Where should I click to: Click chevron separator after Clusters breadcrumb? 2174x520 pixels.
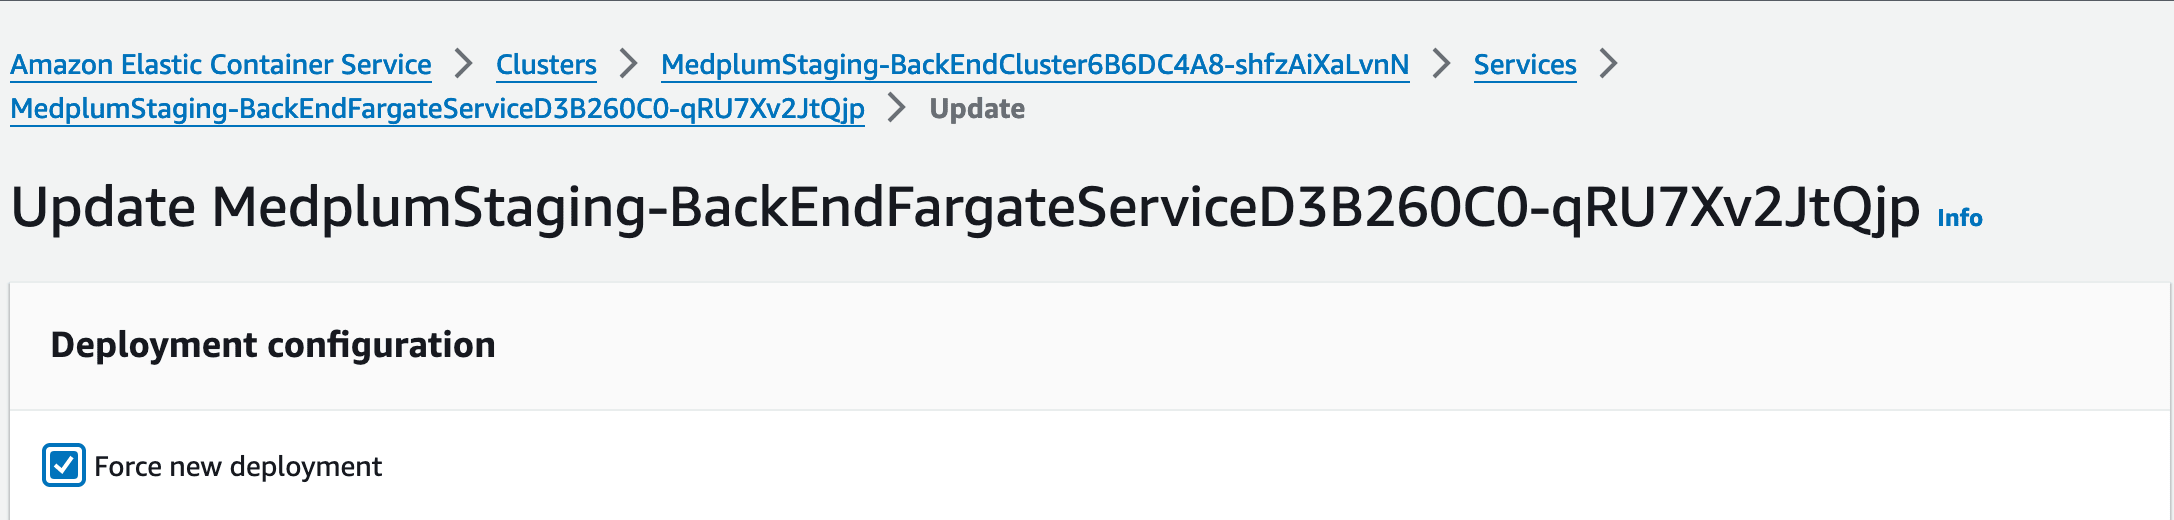tap(628, 64)
